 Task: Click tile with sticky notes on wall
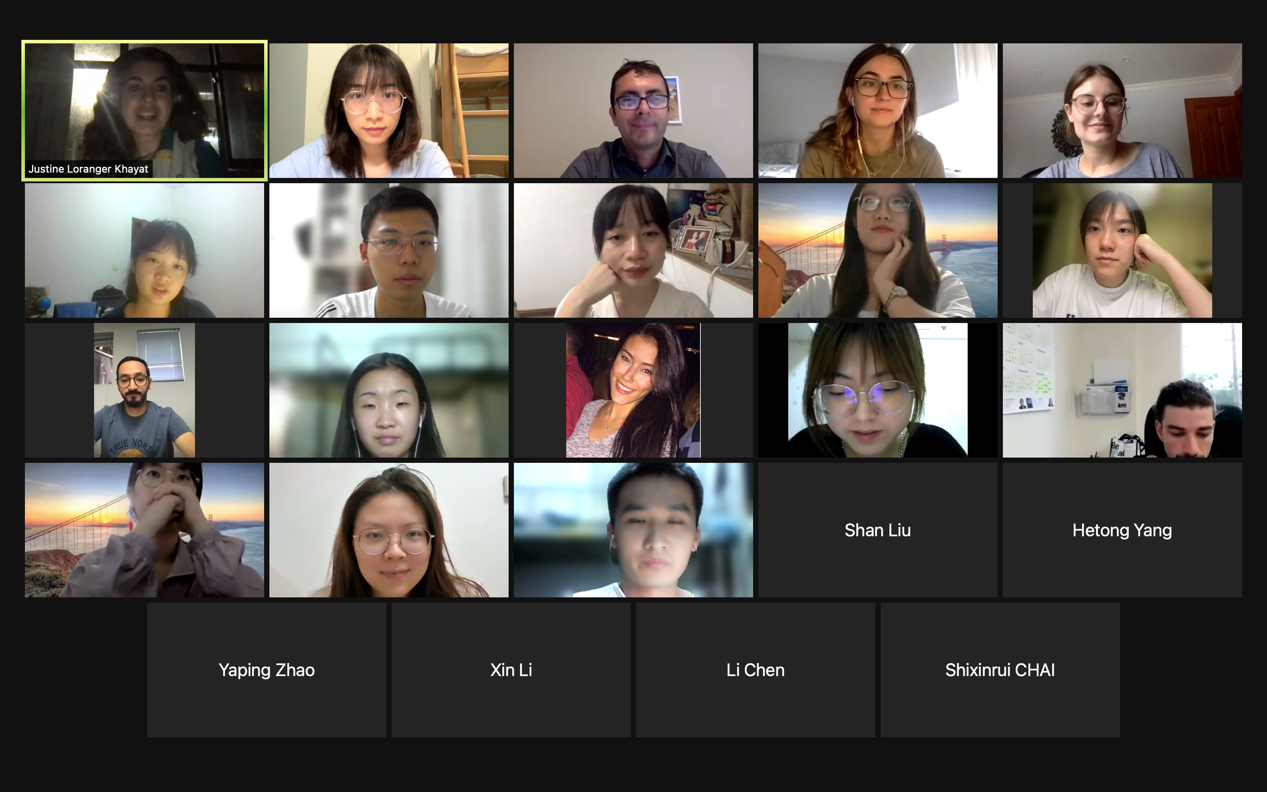(x=1122, y=390)
